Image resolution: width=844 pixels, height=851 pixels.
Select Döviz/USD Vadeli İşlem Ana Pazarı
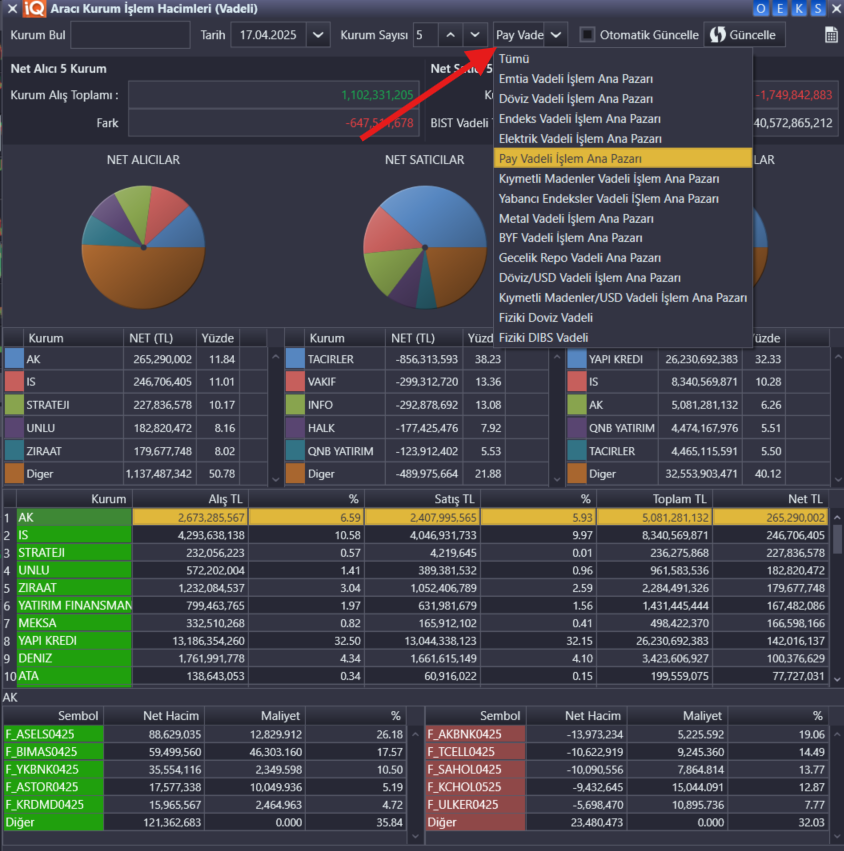point(623,278)
